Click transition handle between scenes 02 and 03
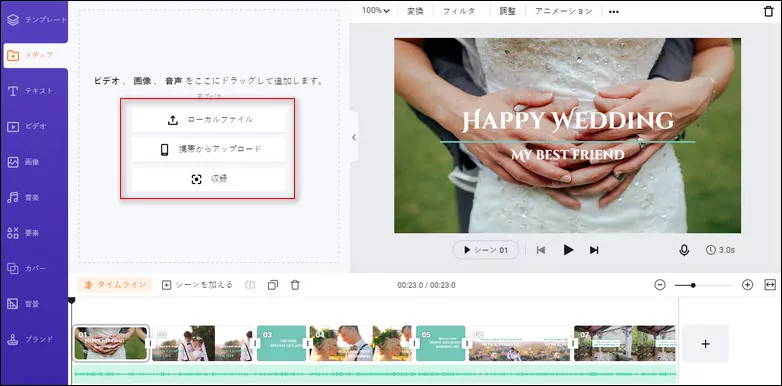Viewport: 782px width, 386px height. 255,344
